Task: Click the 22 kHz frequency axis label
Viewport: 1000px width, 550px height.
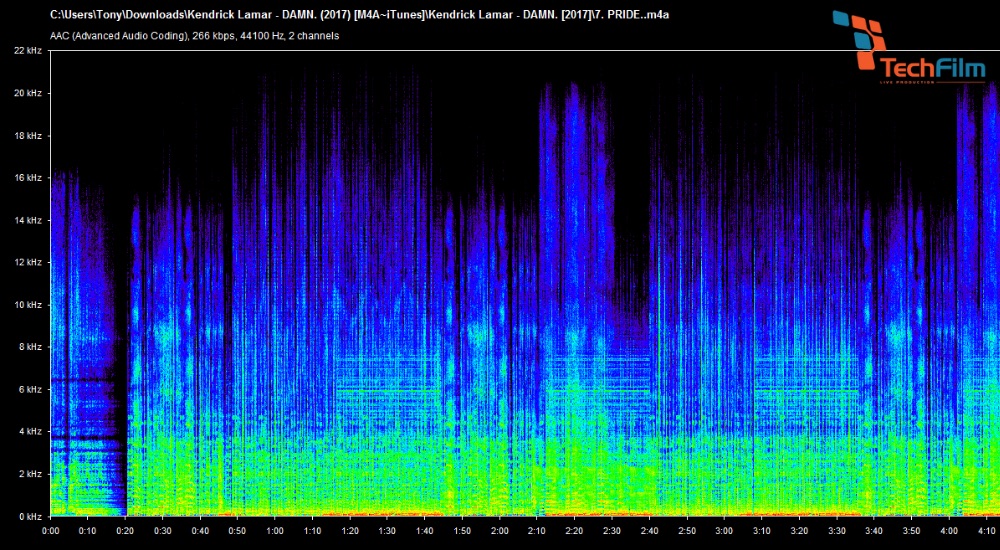Action: pos(27,50)
